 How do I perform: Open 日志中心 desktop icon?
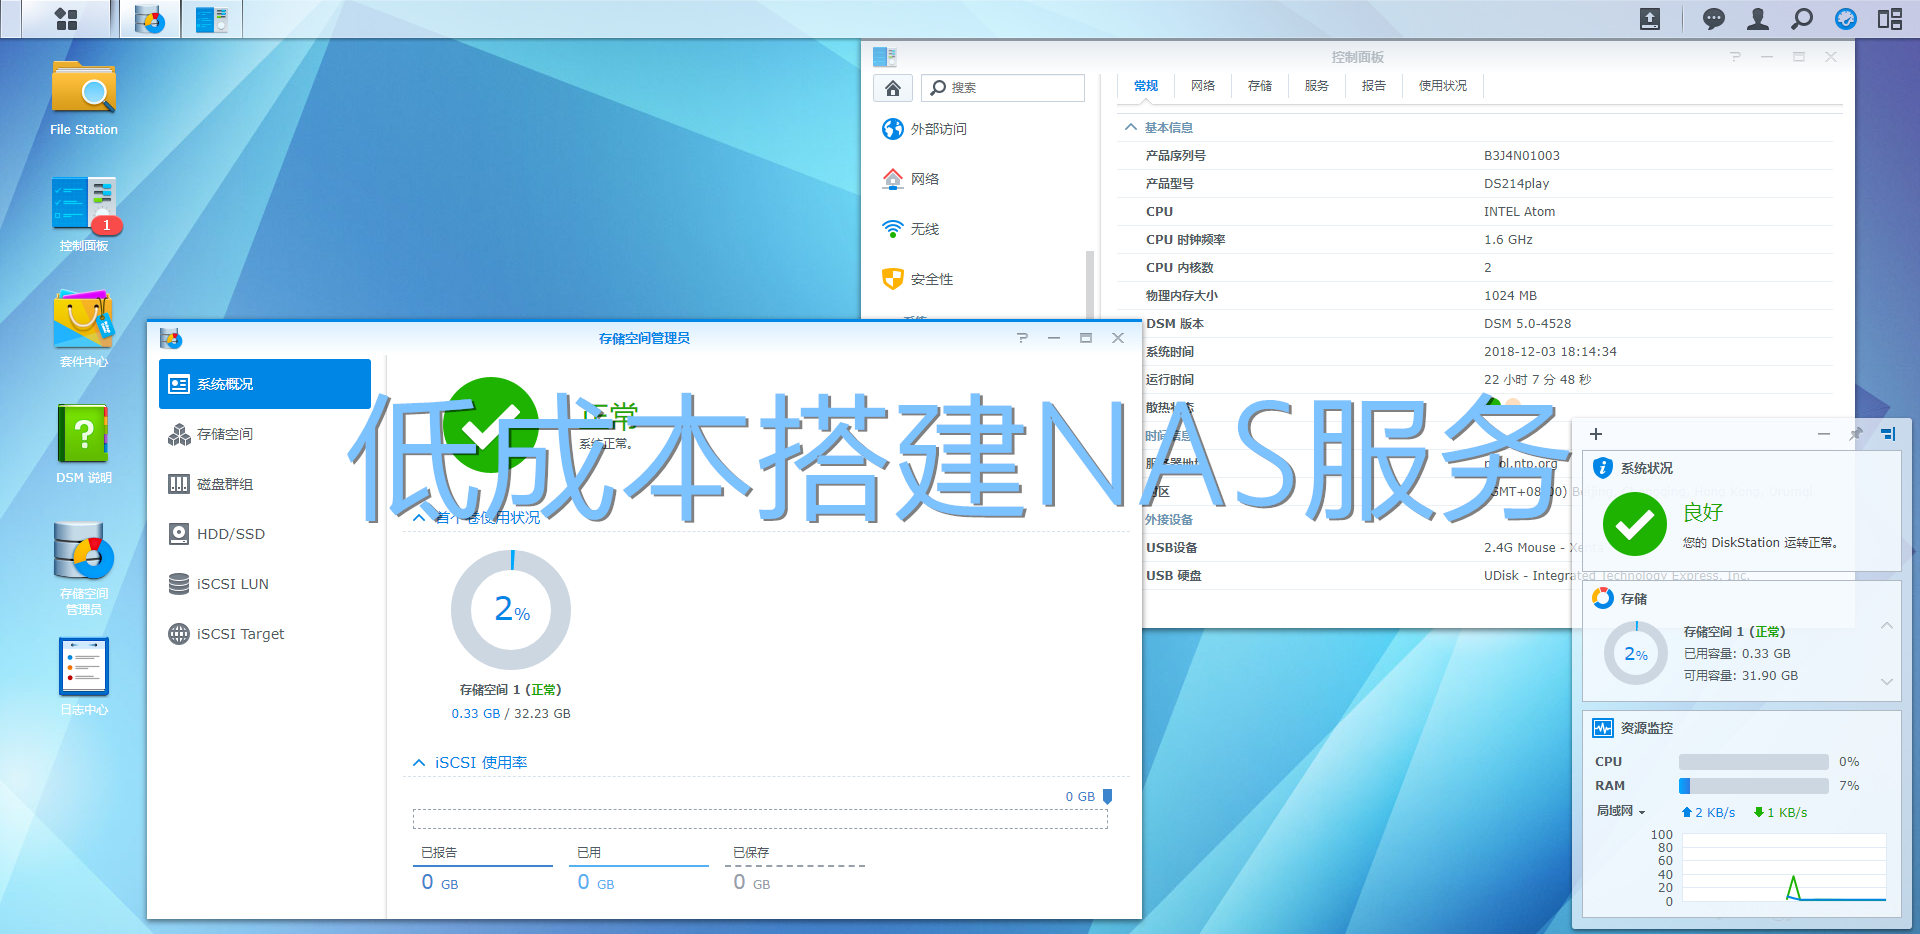84,678
